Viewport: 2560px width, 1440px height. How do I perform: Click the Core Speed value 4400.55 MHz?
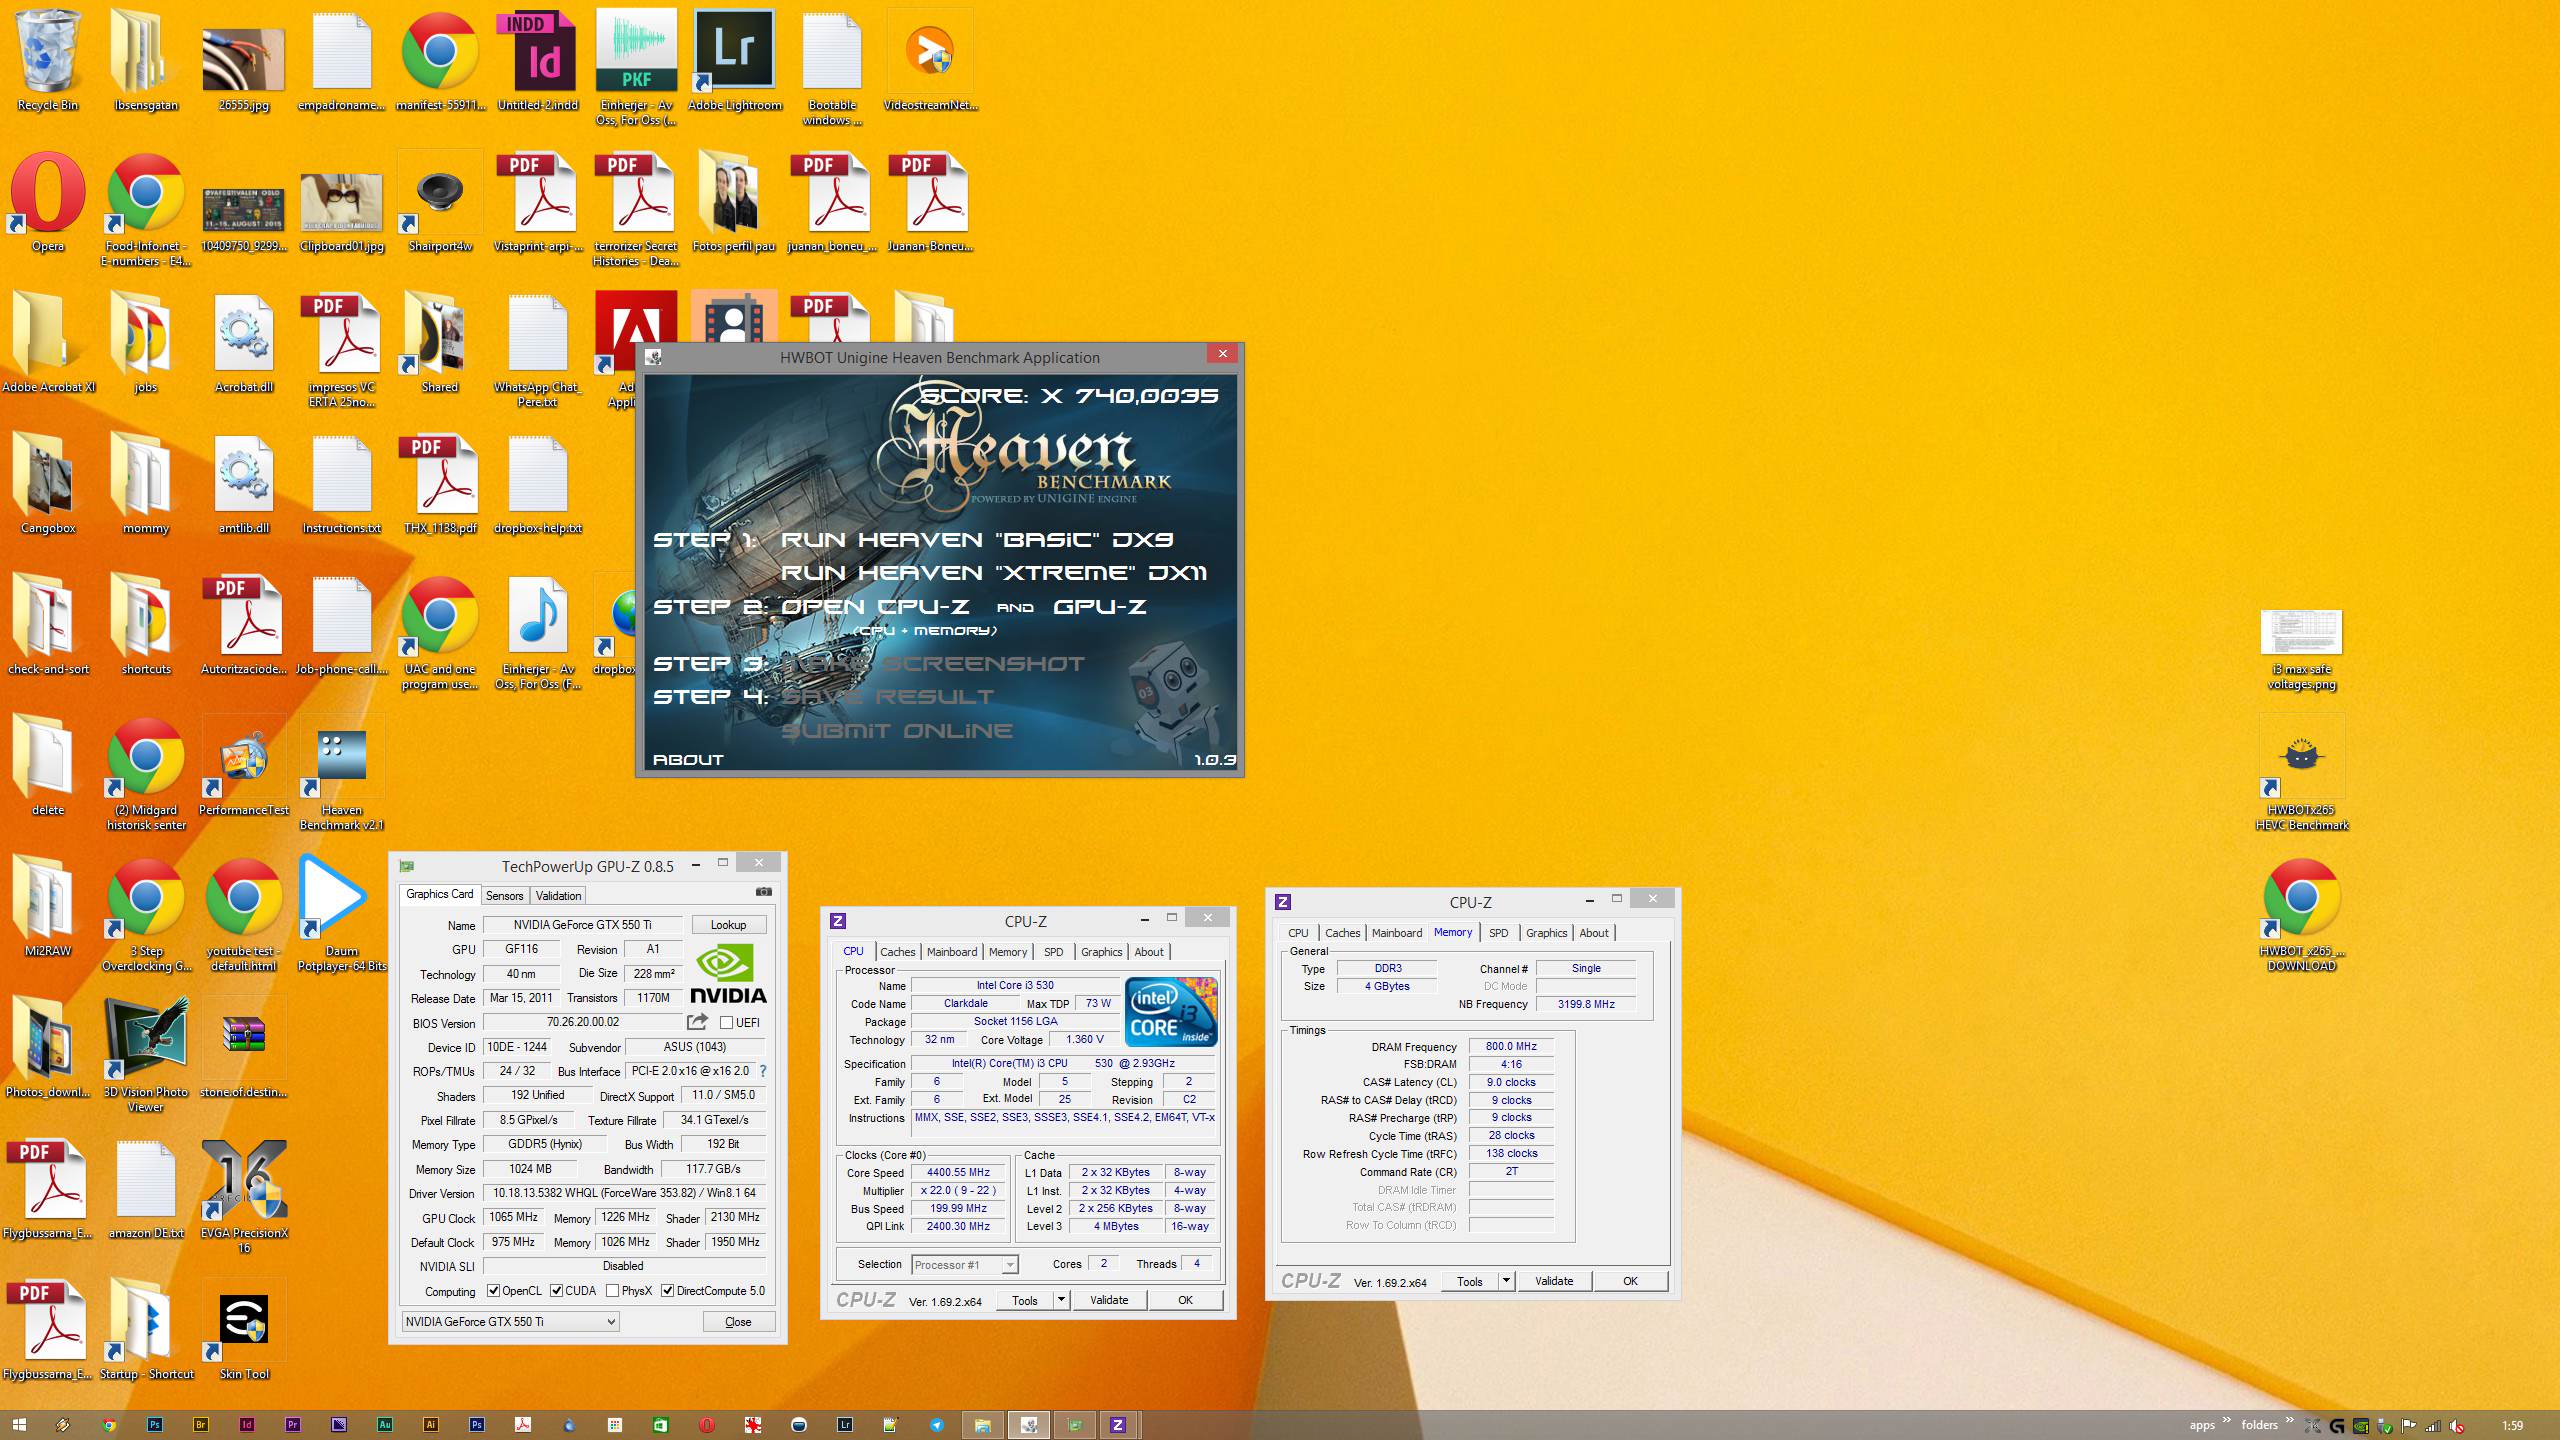pyautogui.click(x=958, y=1173)
